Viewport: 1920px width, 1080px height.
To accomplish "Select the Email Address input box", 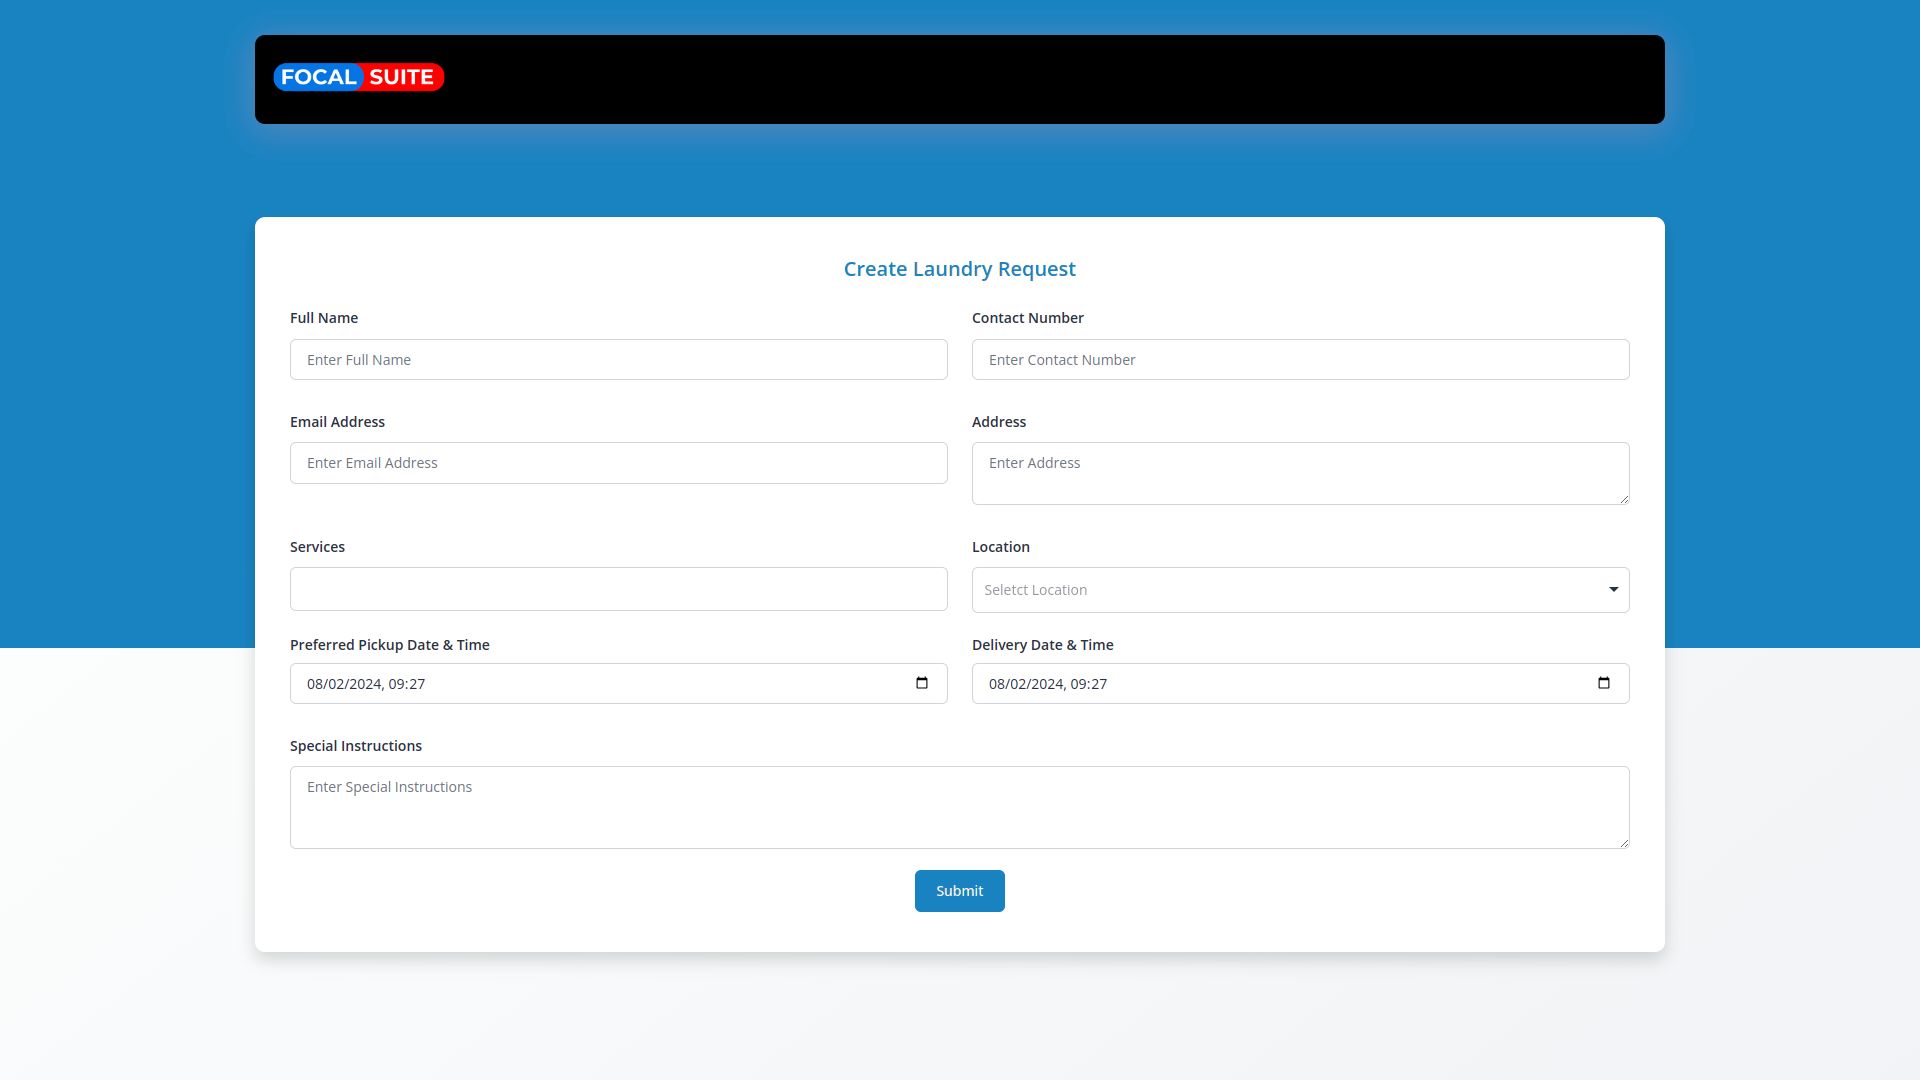I will coord(618,463).
